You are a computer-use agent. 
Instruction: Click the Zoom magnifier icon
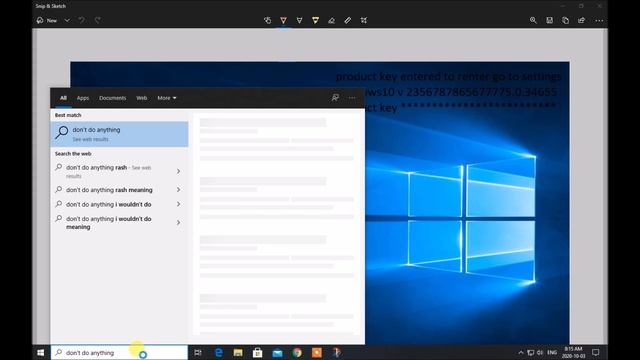(533, 20)
